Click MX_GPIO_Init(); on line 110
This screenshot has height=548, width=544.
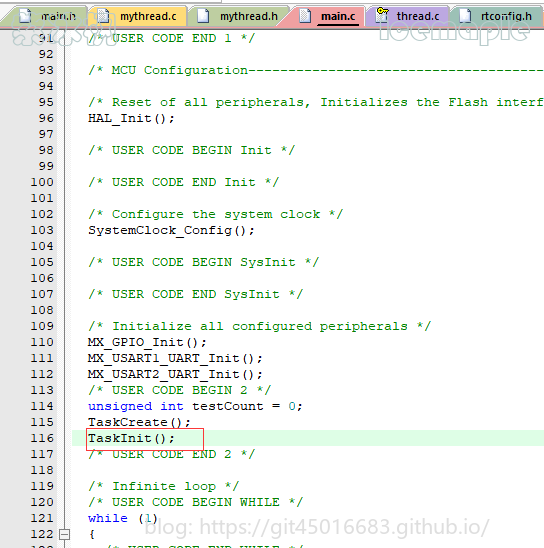(x=147, y=342)
